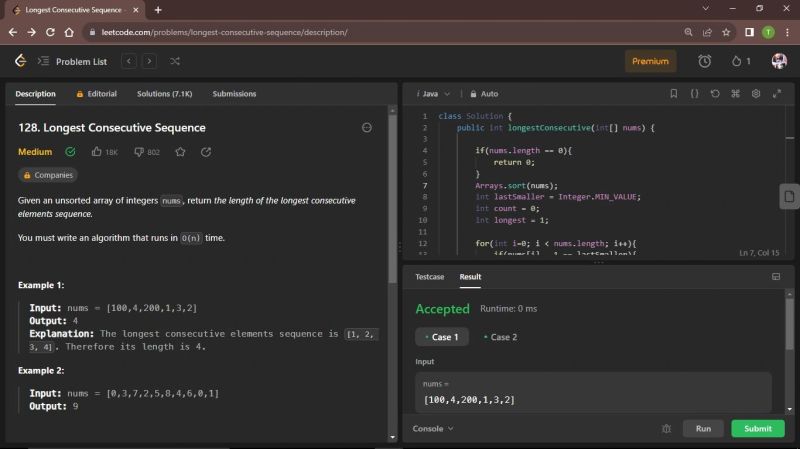Click the Run button
The image size is (800, 449).
pyautogui.click(x=703, y=429)
